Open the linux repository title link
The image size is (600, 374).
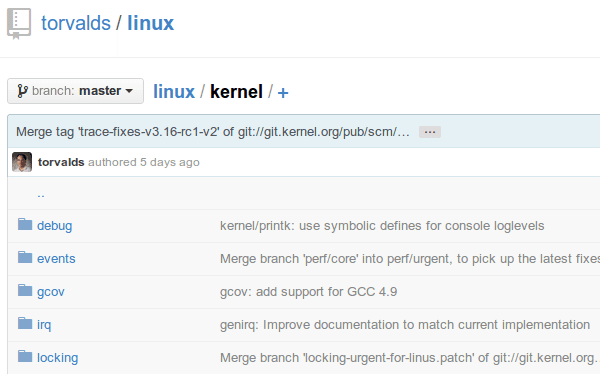[x=150, y=23]
